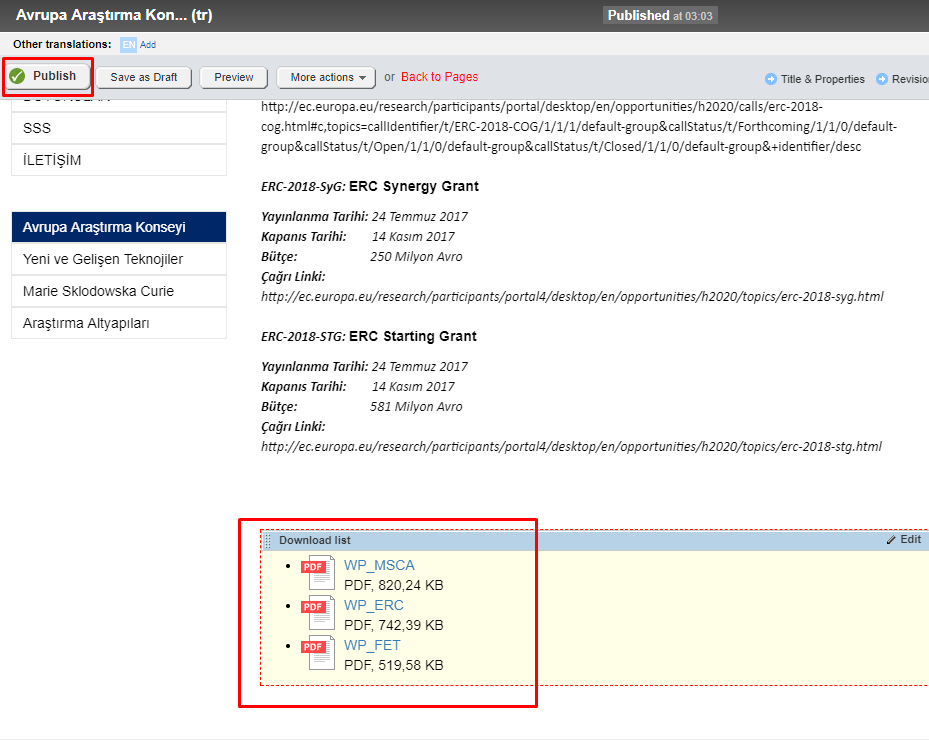The image size is (929, 741).
Task: Click the green checkmark icon in Publish
Action: coord(17,76)
